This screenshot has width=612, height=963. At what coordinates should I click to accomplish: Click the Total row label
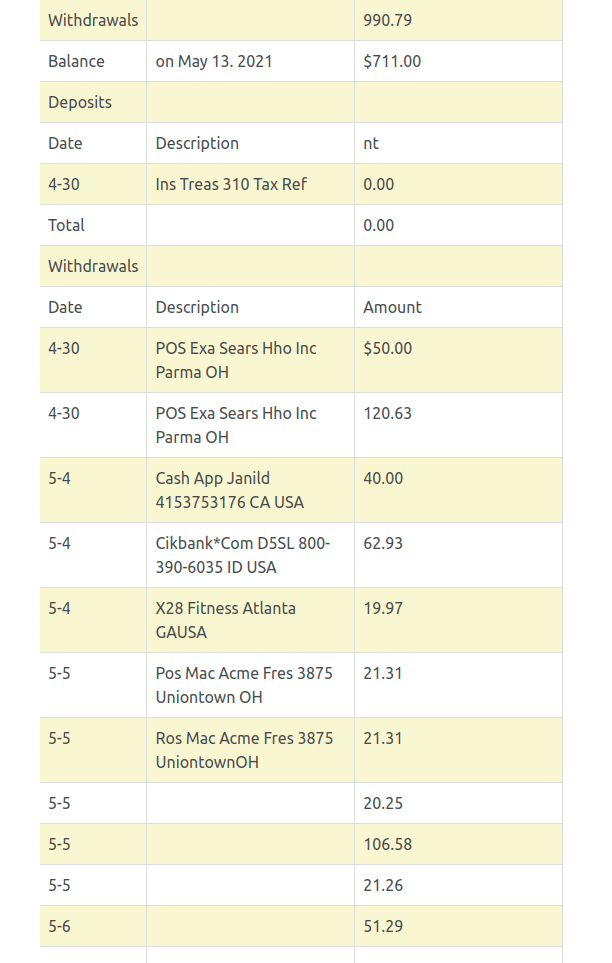click(66, 225)
